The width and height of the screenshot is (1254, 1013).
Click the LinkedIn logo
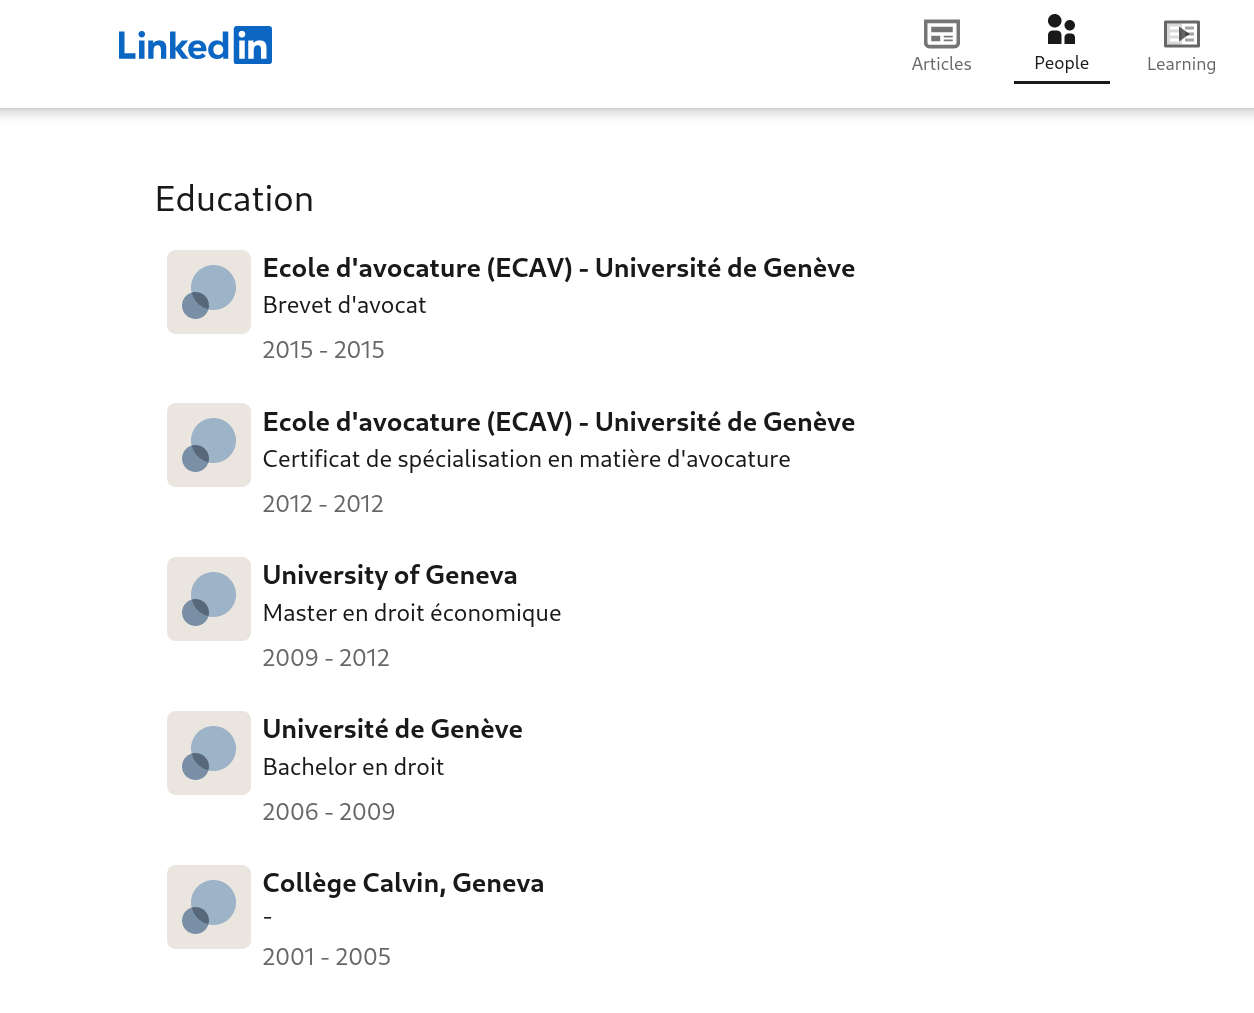click(x=195, y=46)
